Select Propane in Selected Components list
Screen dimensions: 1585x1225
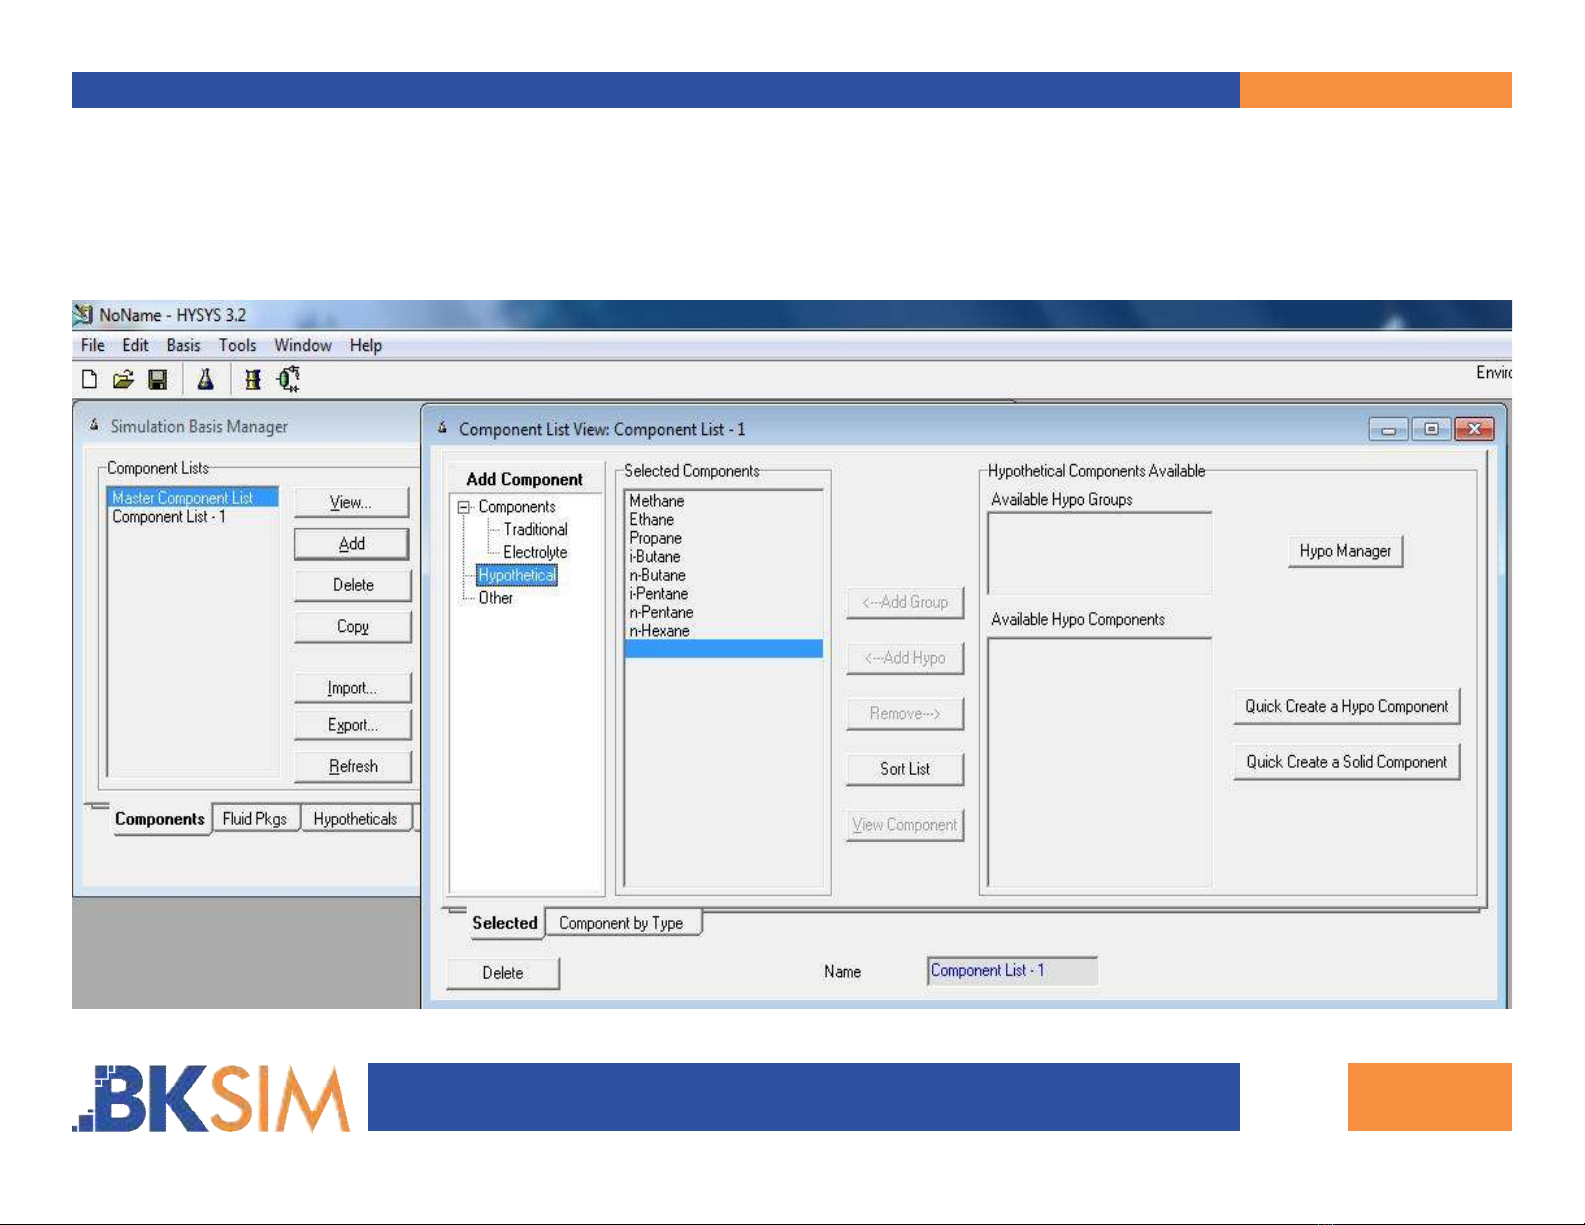(x=656, y=538)
